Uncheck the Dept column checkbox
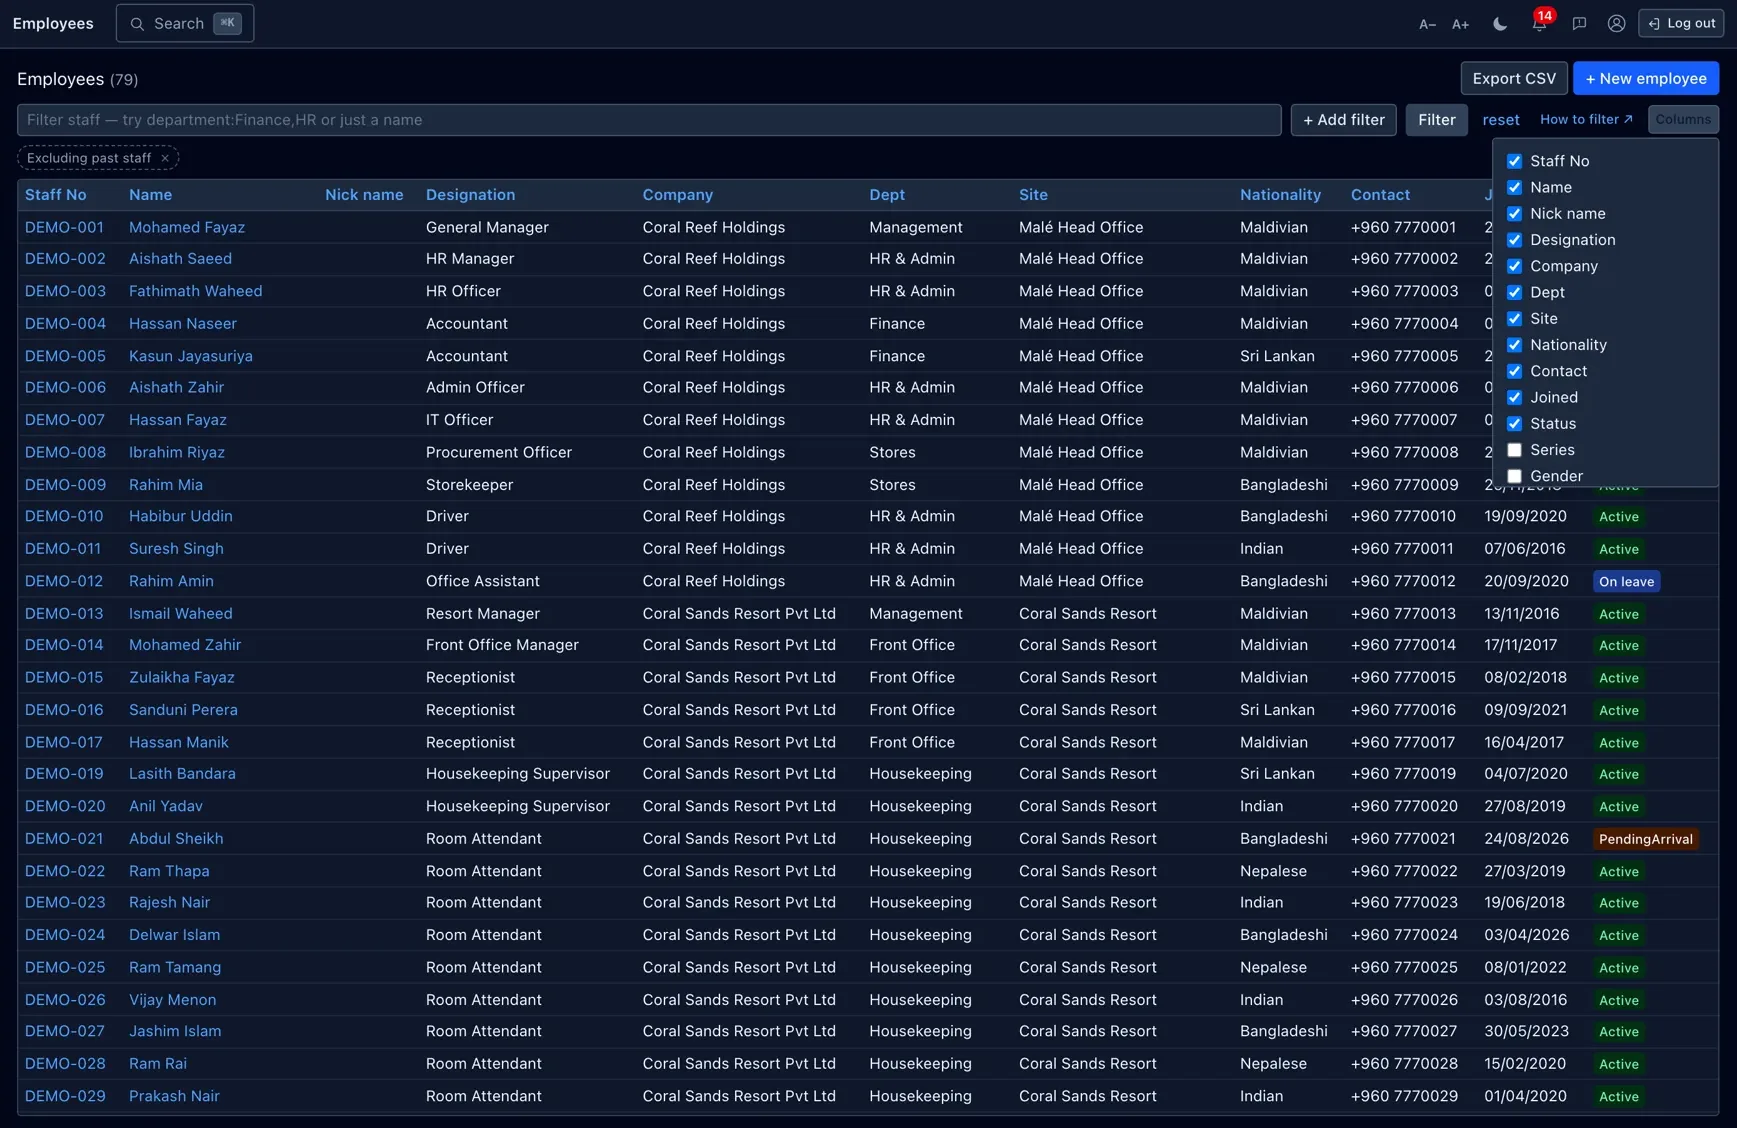The width and height of the screenshot is (1737, 1128). pyautogui.click(x=1514, y=292)
